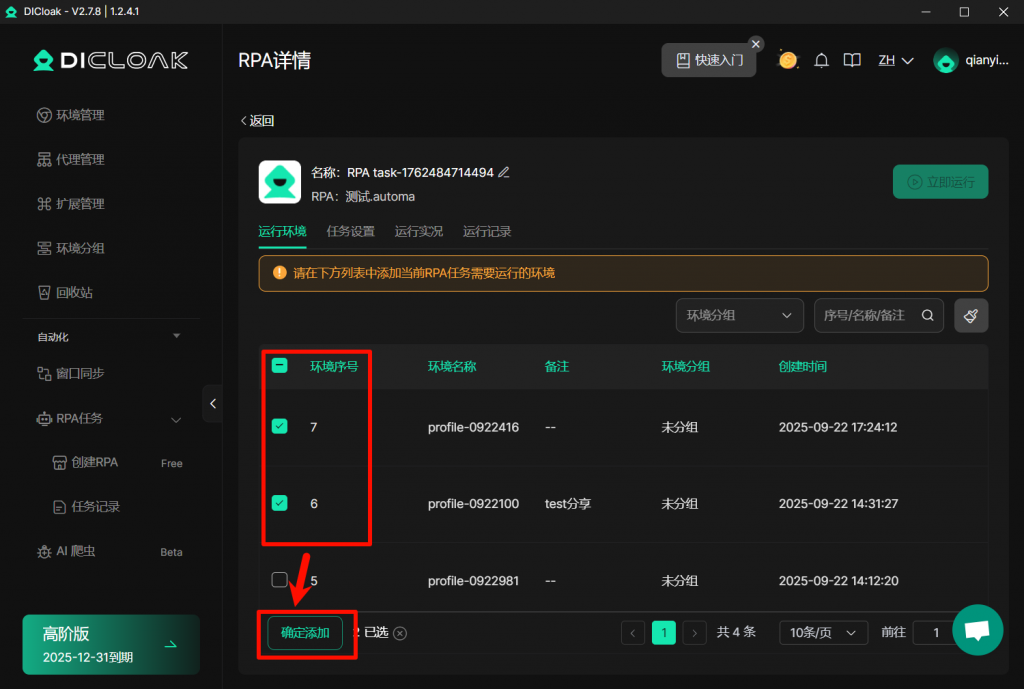The image size is (1024, 689).
Task: Open the documentation book icon
Action: [852, 60]
